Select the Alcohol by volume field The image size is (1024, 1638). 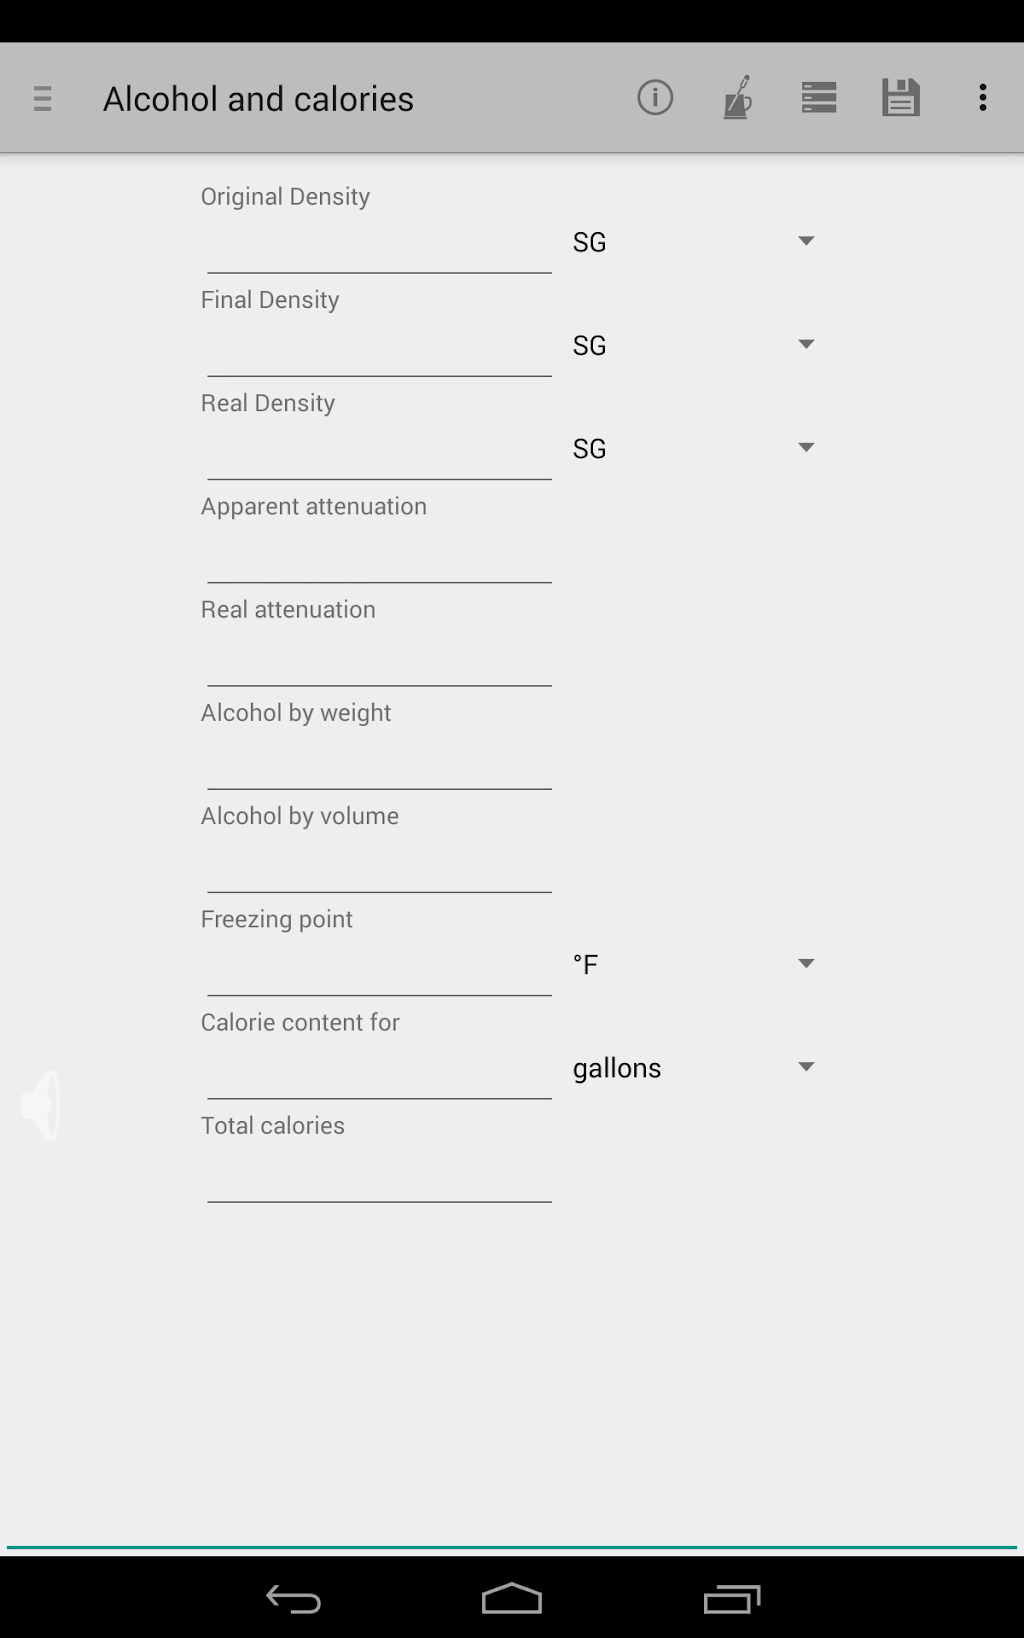coord(379,865)
